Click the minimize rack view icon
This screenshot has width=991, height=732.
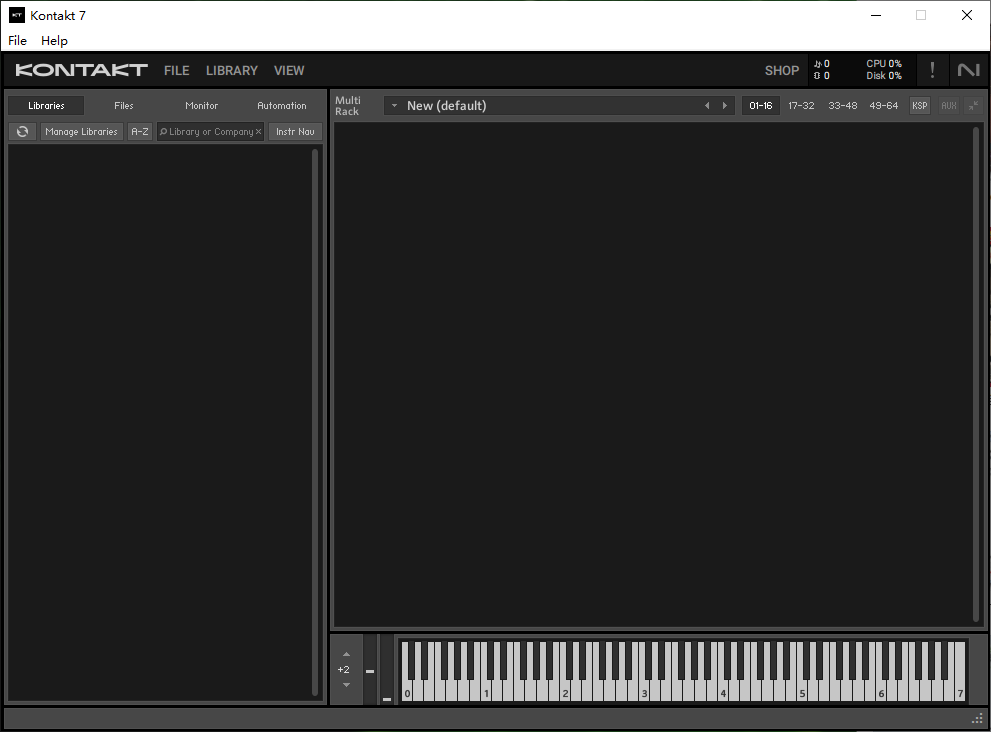[x=974, y=106]
